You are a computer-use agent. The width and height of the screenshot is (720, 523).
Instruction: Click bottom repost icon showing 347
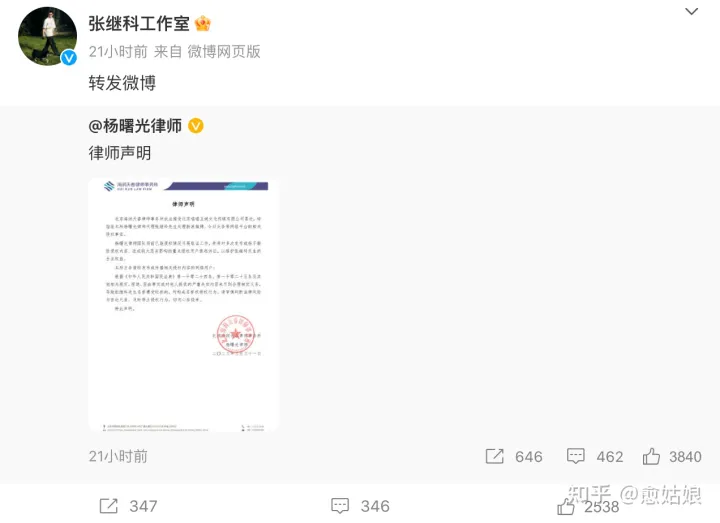pos(109,506)
